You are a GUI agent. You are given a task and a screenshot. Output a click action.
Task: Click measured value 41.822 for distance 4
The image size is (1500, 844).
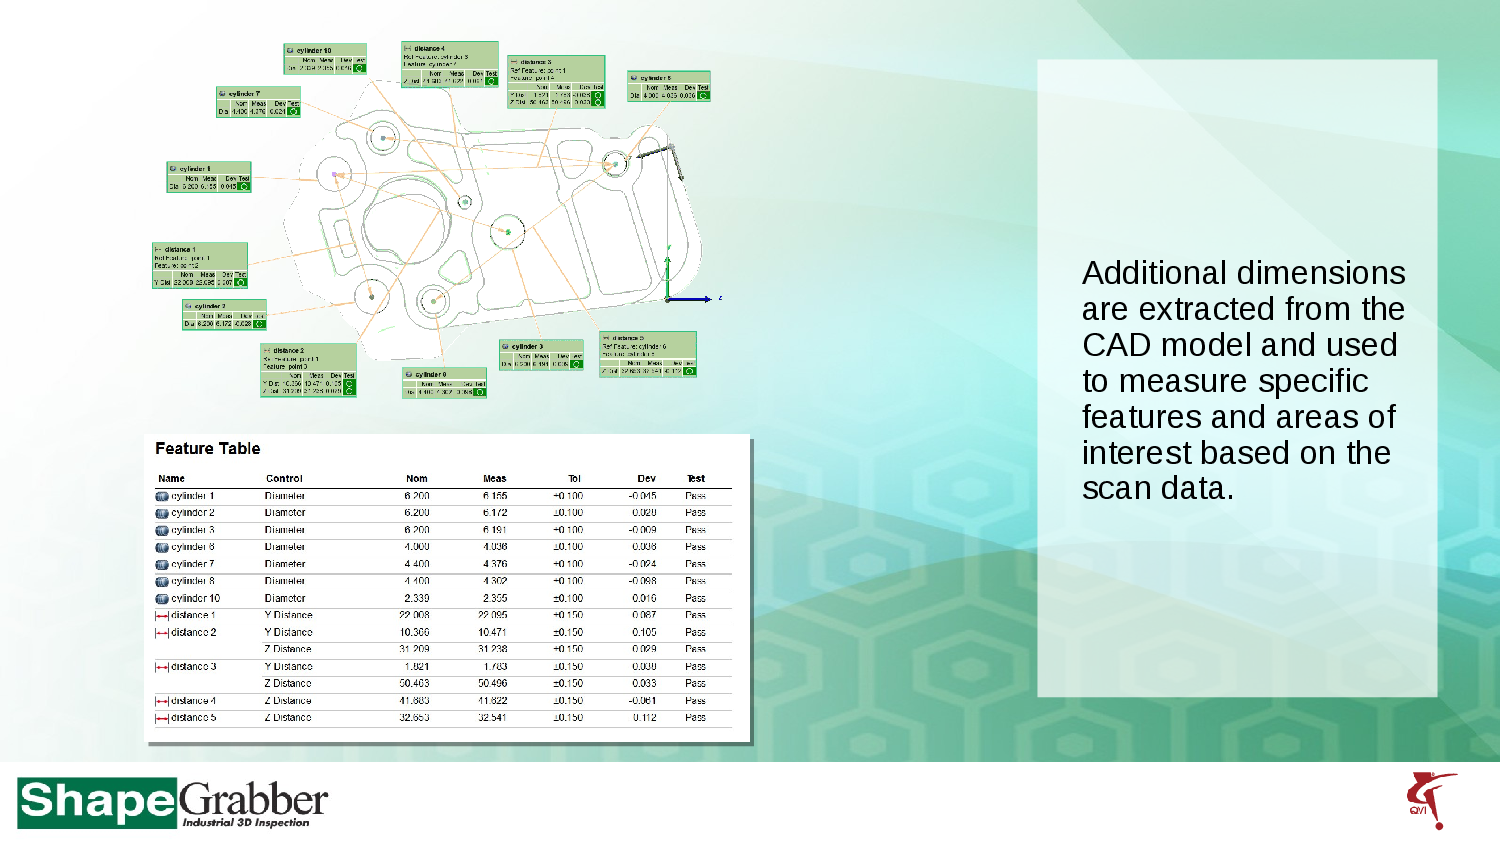492,701
